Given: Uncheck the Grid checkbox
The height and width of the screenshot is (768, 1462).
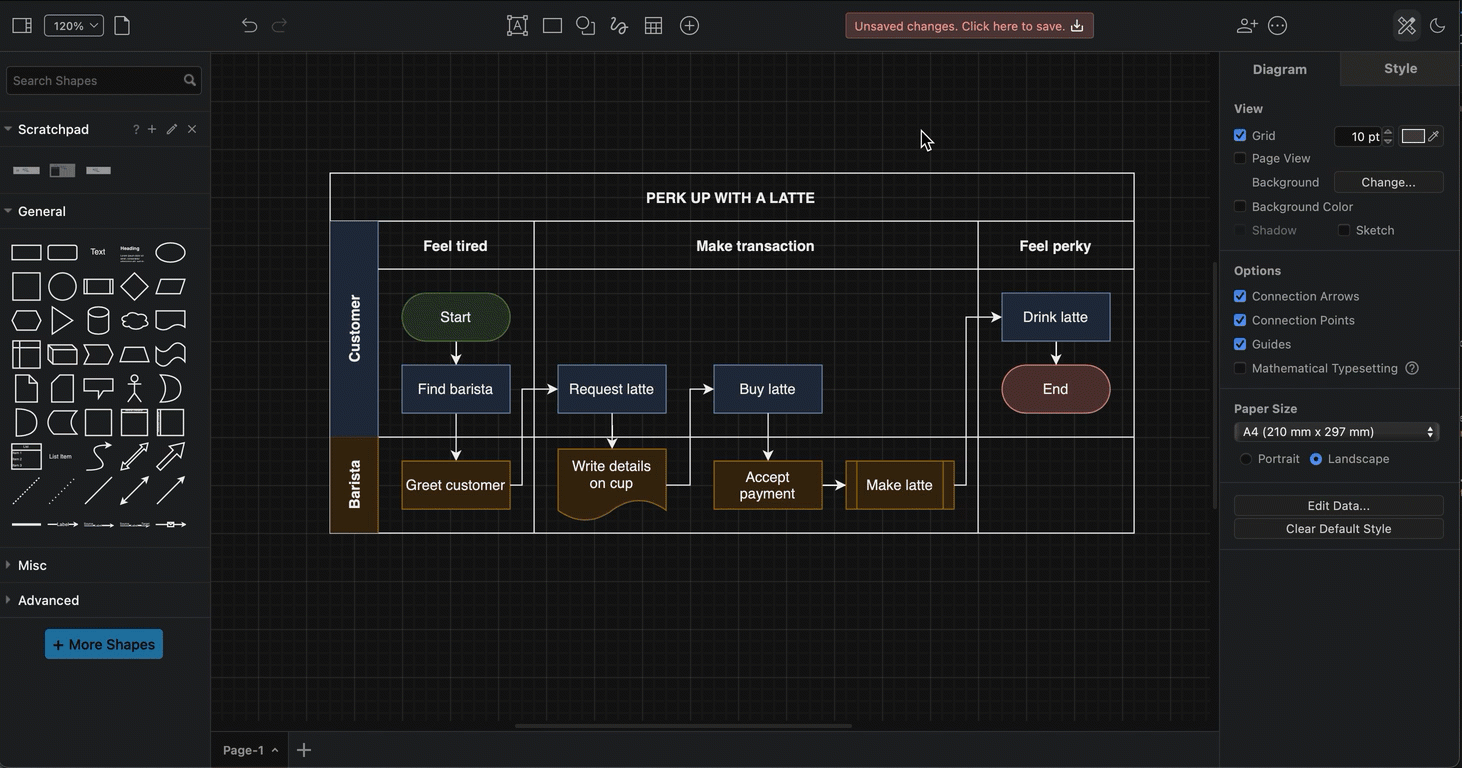Looking at the screenshot, I should (1240, 135).
